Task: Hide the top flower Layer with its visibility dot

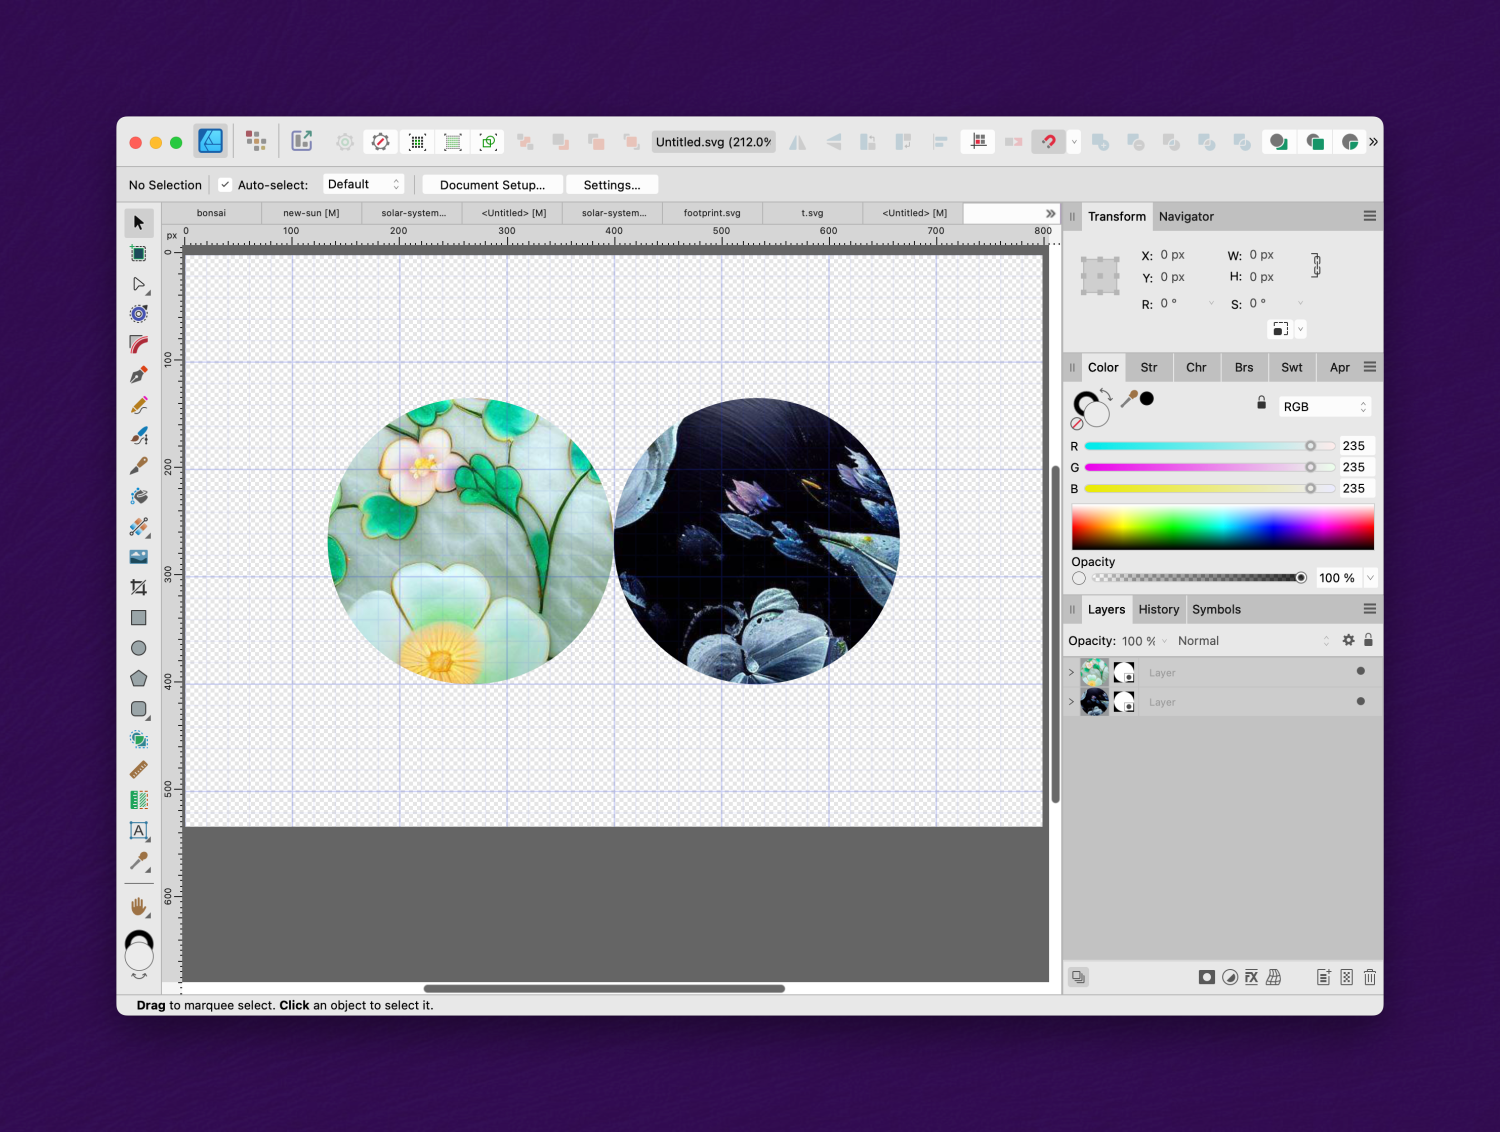Action: (x=1360, y=672)
